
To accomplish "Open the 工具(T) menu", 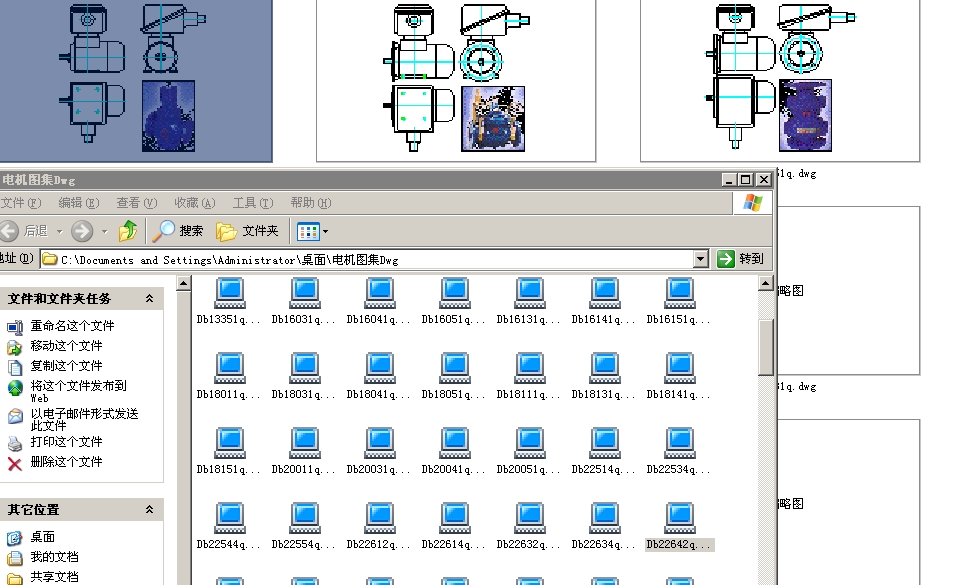I will [x=251, y=203].
